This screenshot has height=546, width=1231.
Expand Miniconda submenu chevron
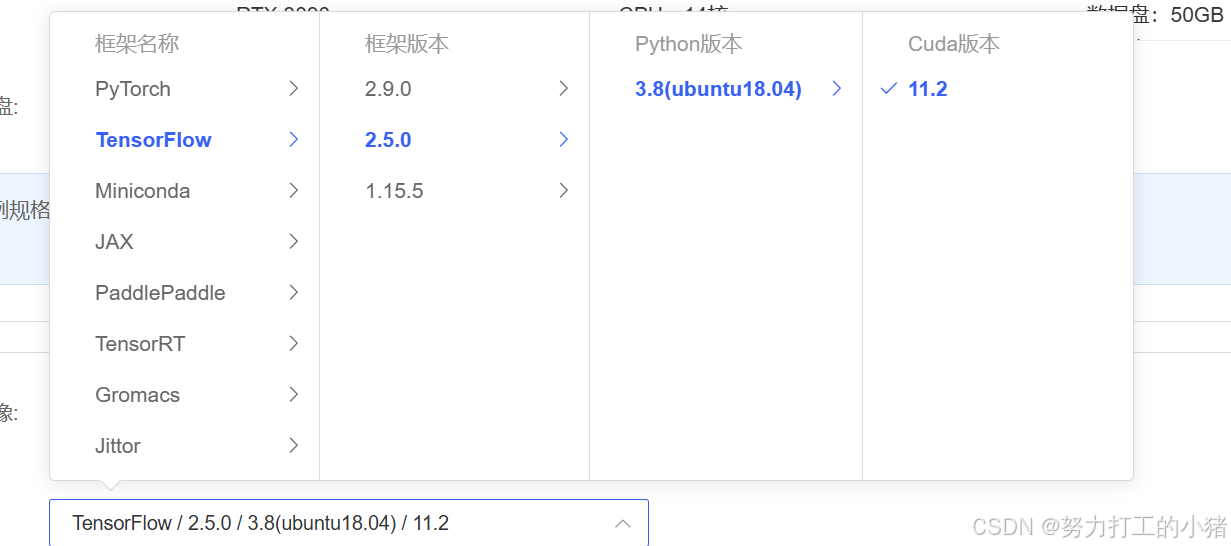(294, 191)
